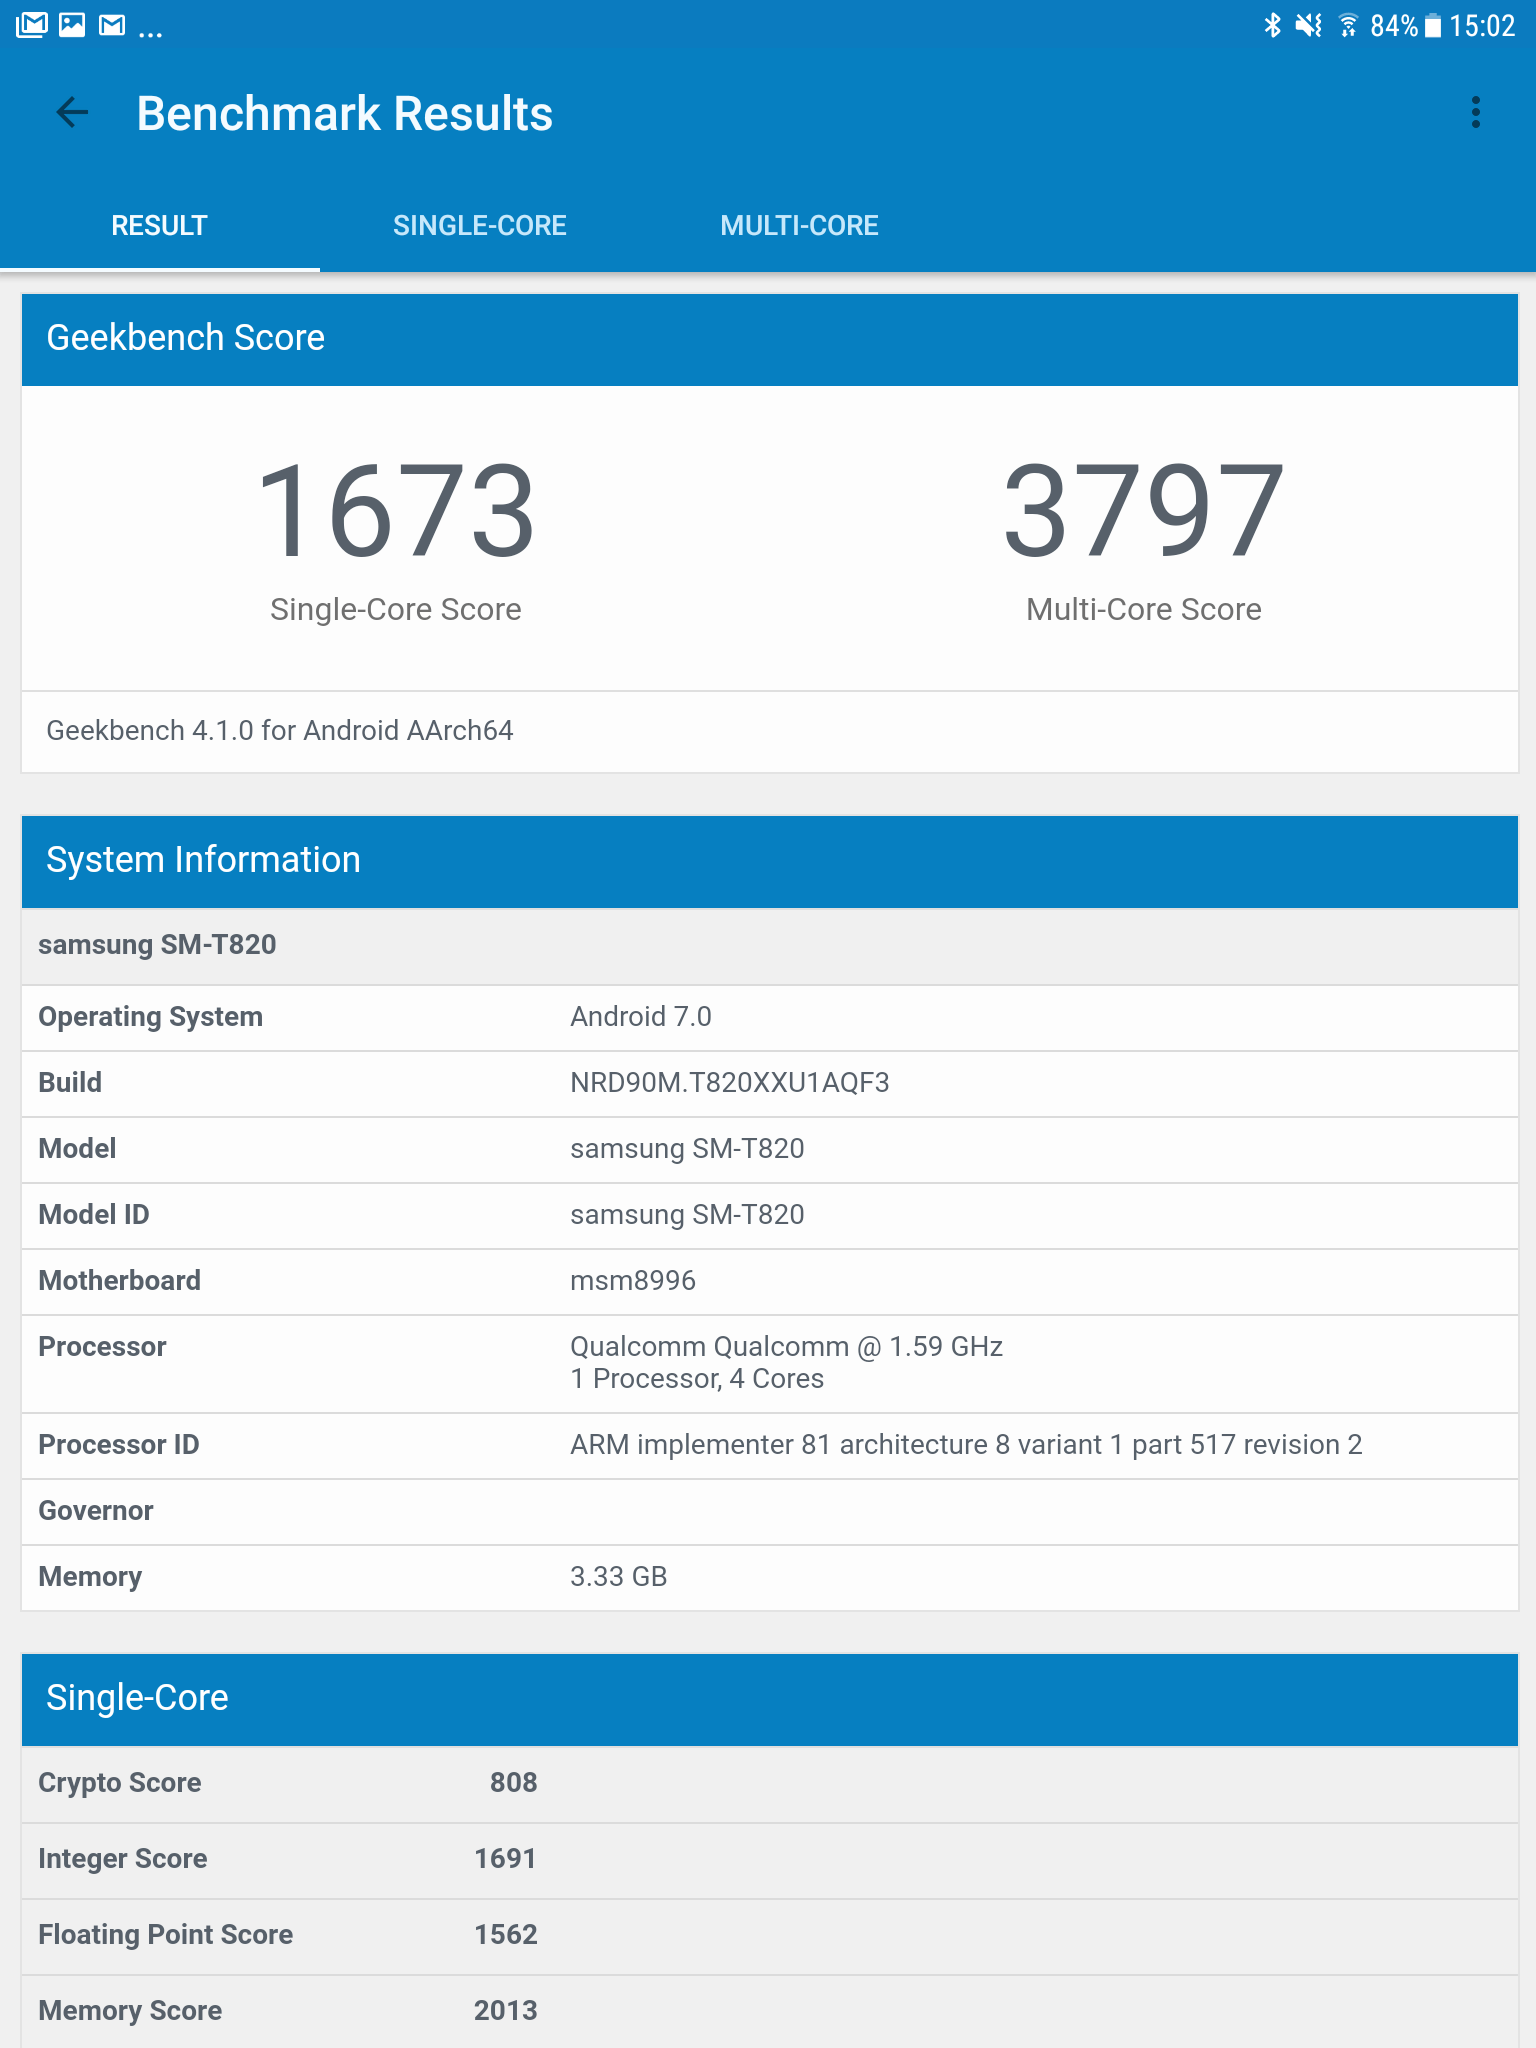Tap the 3.33 GB memory value
Screen dimensions: 1536x2048
pos(619,1577)
